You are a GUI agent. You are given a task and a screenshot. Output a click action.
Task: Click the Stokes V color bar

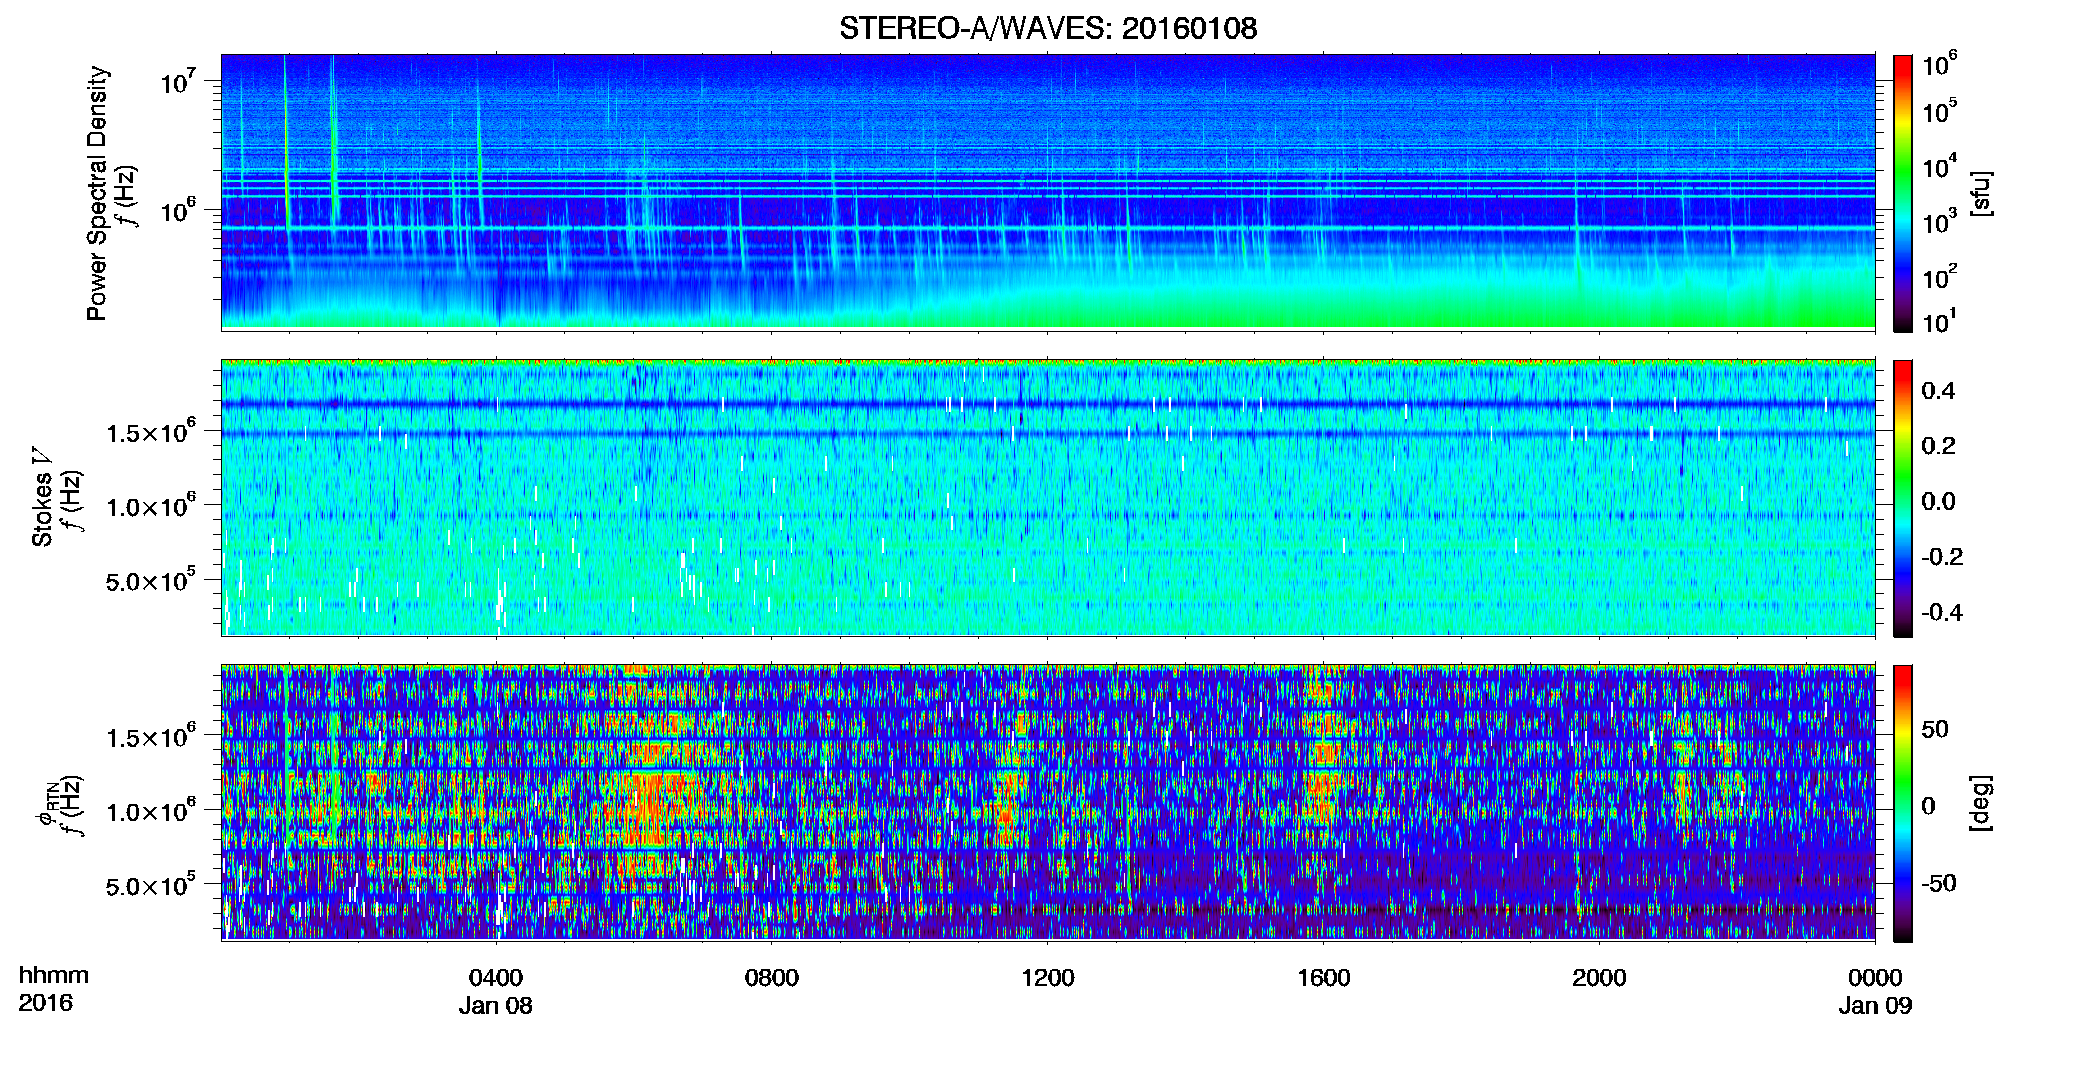pyautogui.click(x=1903, y=498)
